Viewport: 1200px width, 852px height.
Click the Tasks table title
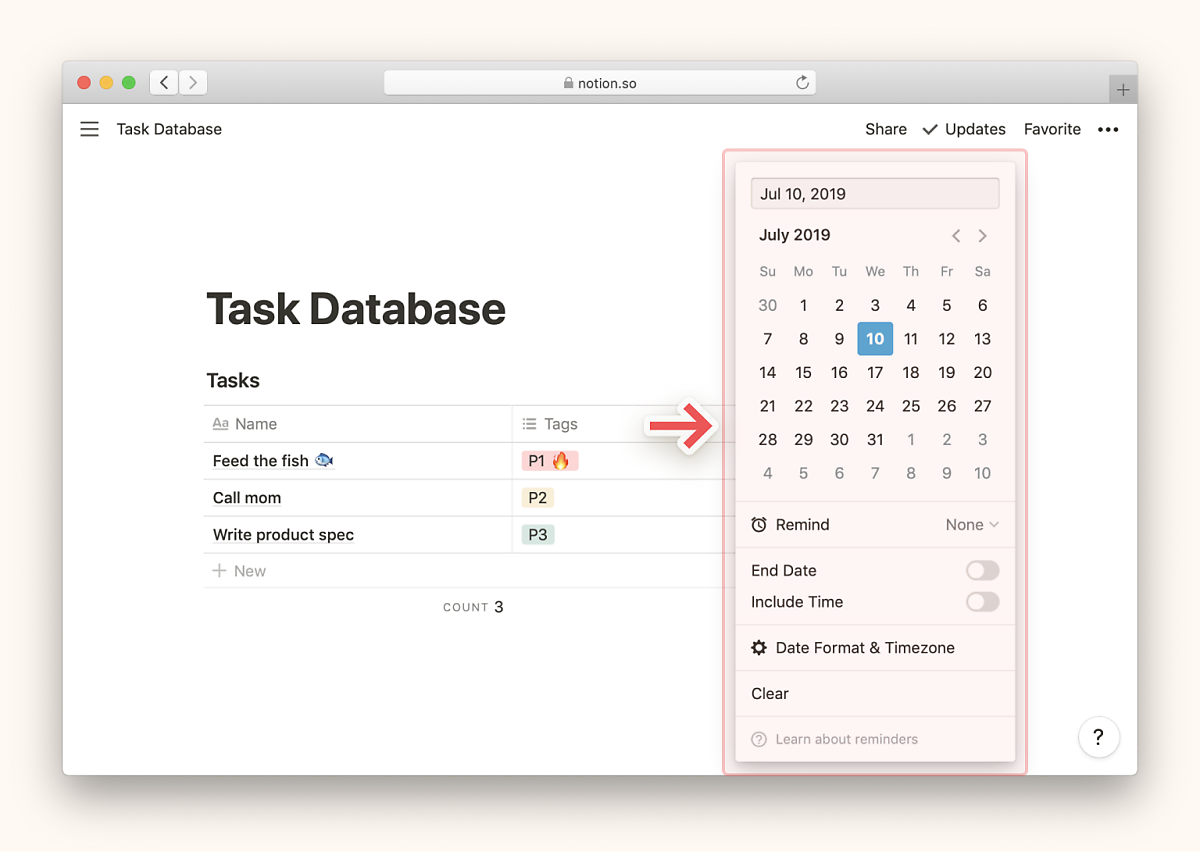[233, 381]
